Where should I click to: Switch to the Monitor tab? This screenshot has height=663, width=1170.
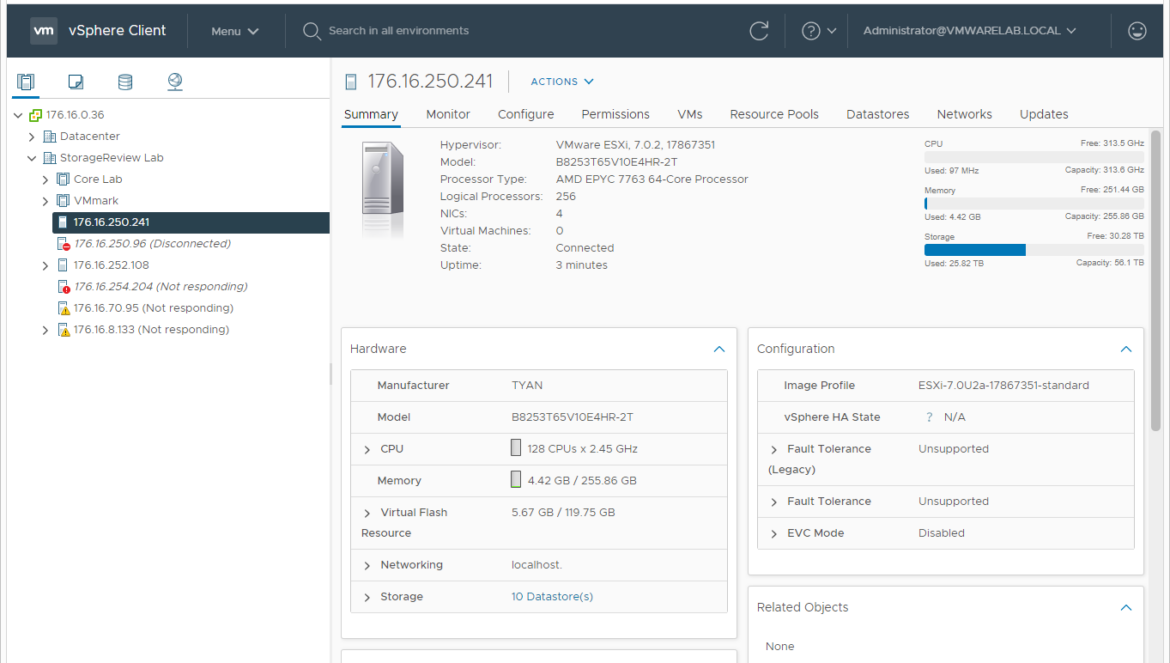[448, 114]
